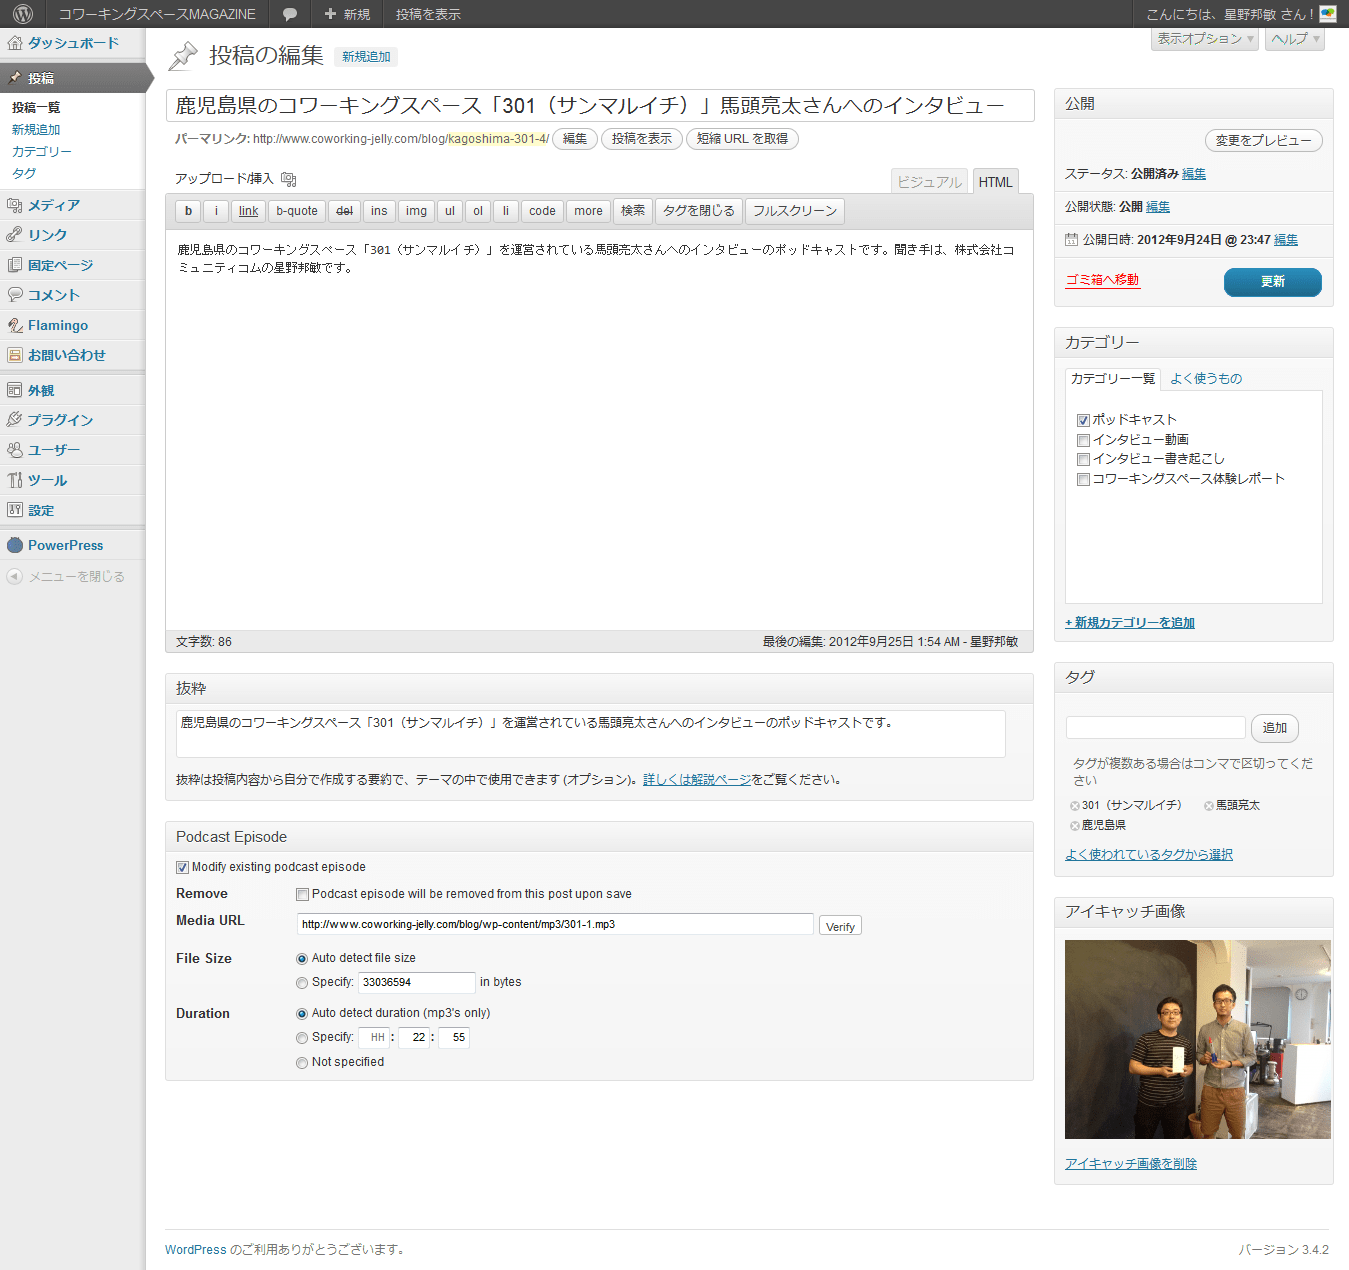1349x1270 pixels.
Task: Open the Flamingo icon in sidebar
Action: [15, 325]
